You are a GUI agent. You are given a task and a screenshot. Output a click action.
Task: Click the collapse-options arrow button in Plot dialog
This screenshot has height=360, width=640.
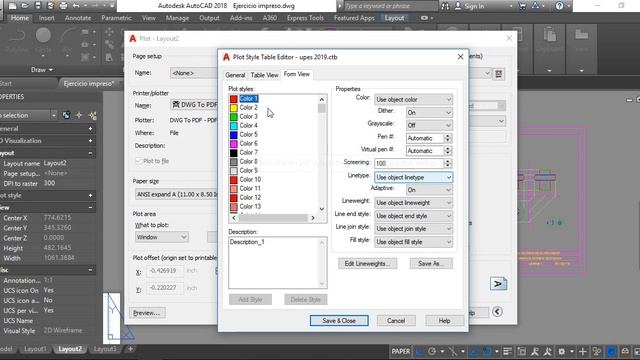(497, 312)
